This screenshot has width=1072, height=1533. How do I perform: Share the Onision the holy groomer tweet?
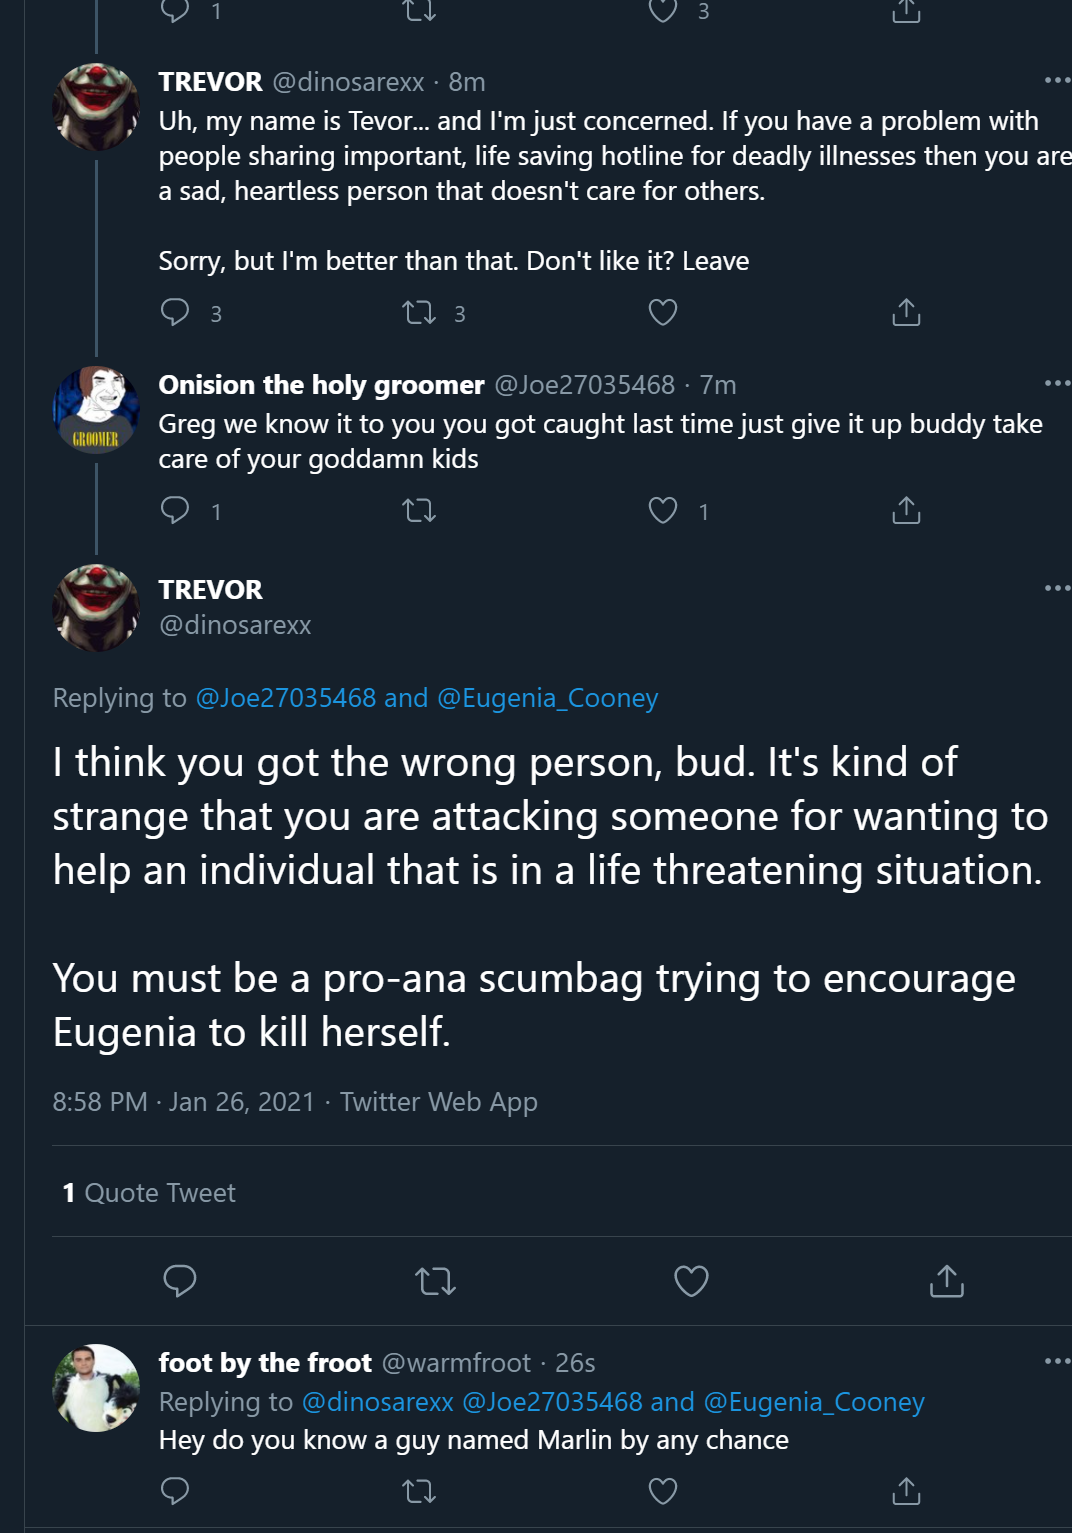point(906,511)
